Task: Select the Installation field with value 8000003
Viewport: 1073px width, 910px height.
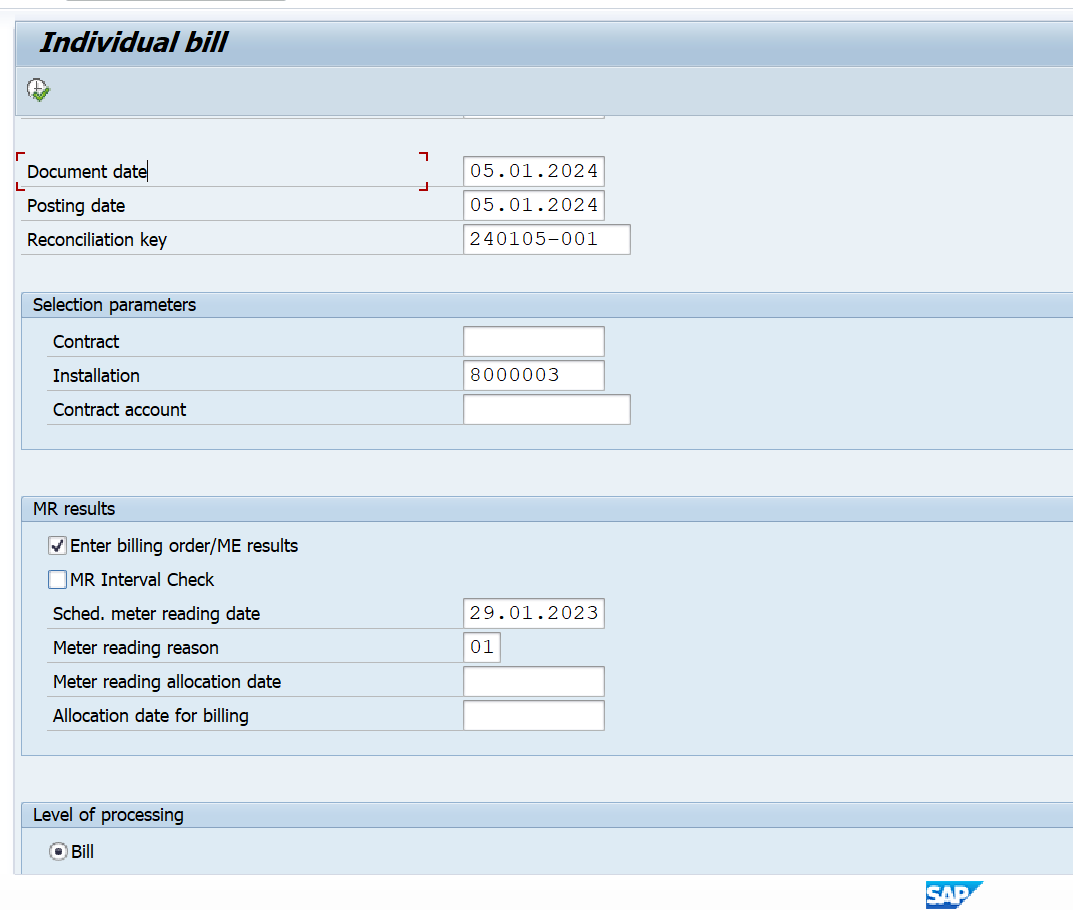Action: [534, 376]
